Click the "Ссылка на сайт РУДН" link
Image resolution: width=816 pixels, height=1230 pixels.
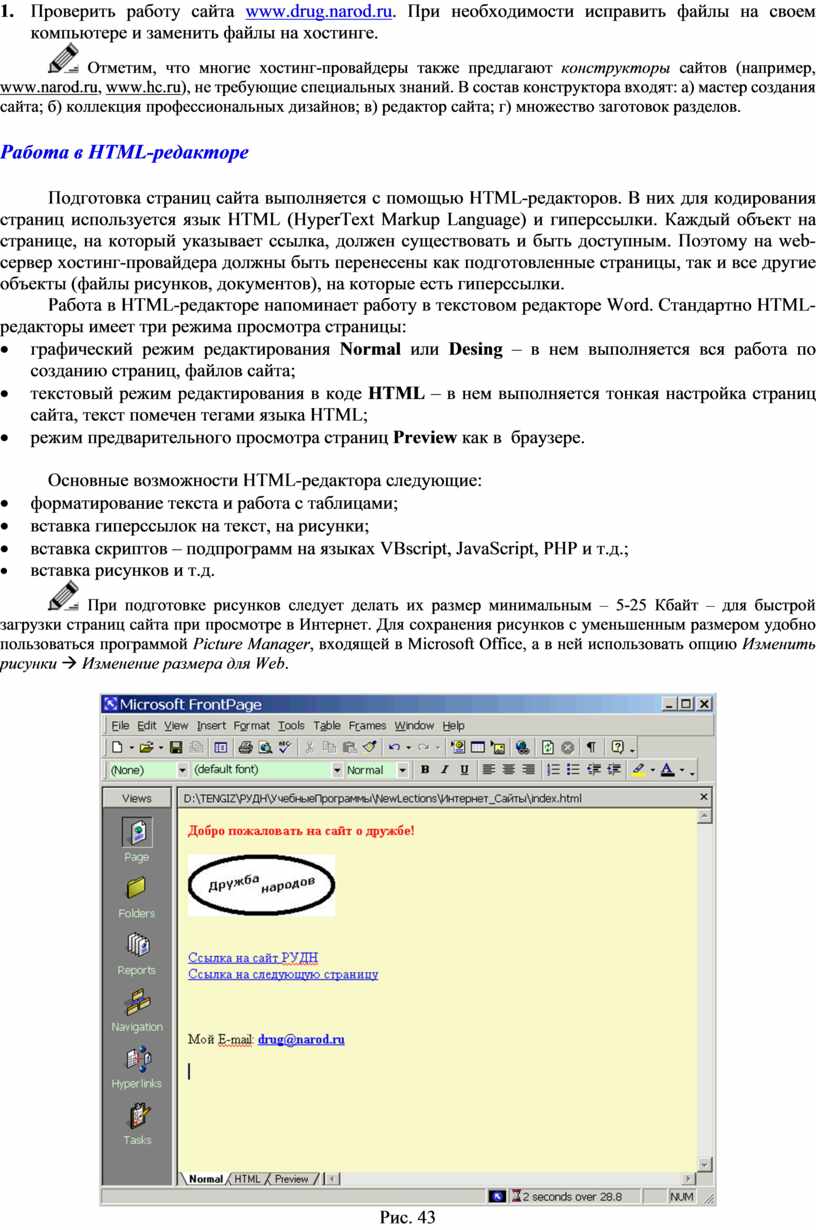point(253,957)
